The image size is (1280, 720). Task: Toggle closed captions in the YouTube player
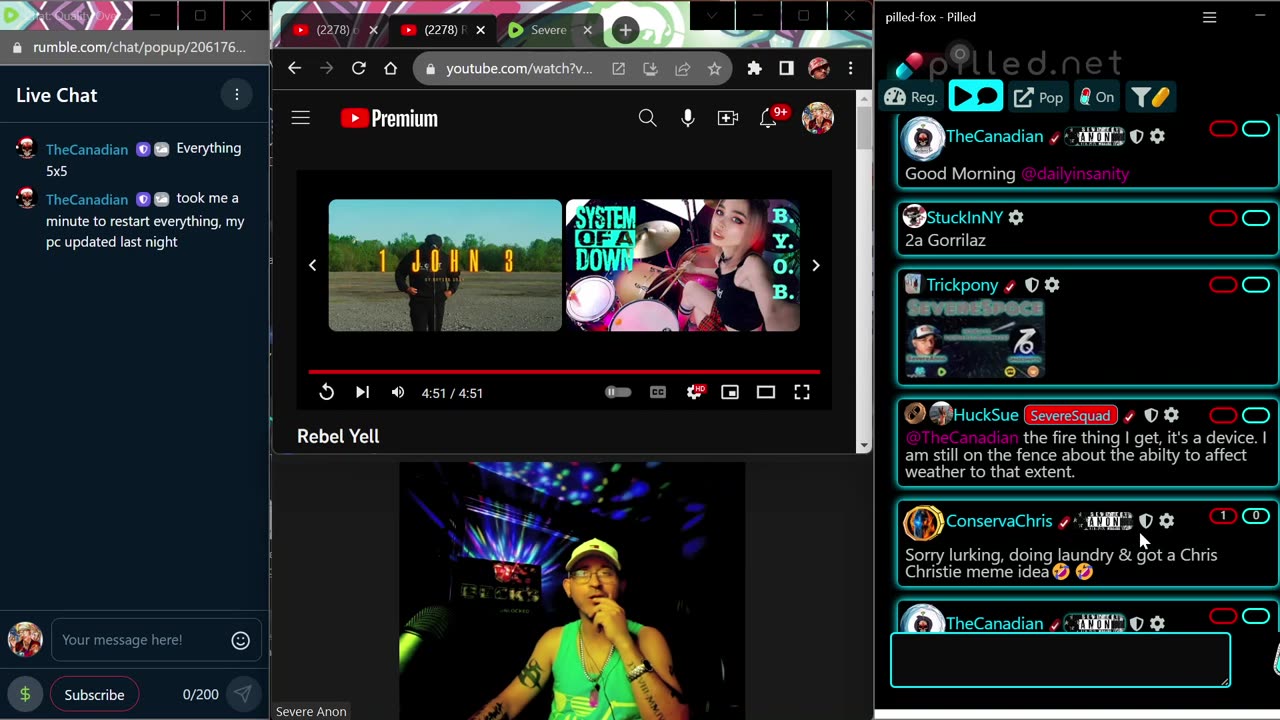tap(658, 393)
